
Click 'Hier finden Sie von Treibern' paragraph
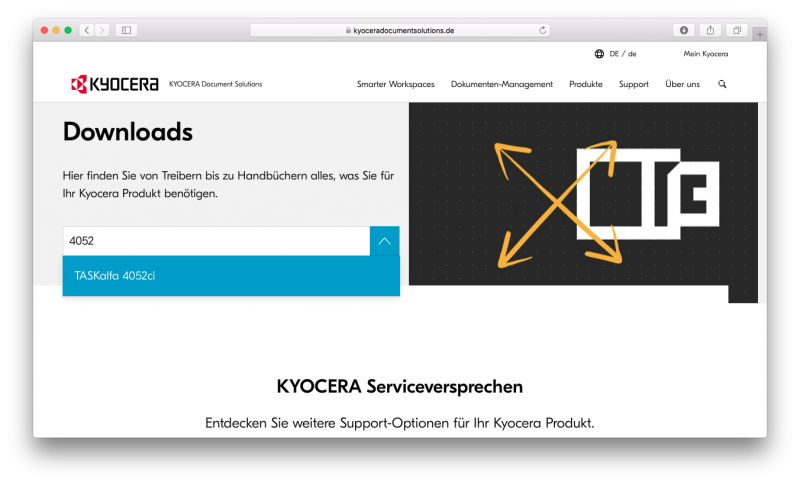click(228, 184)
